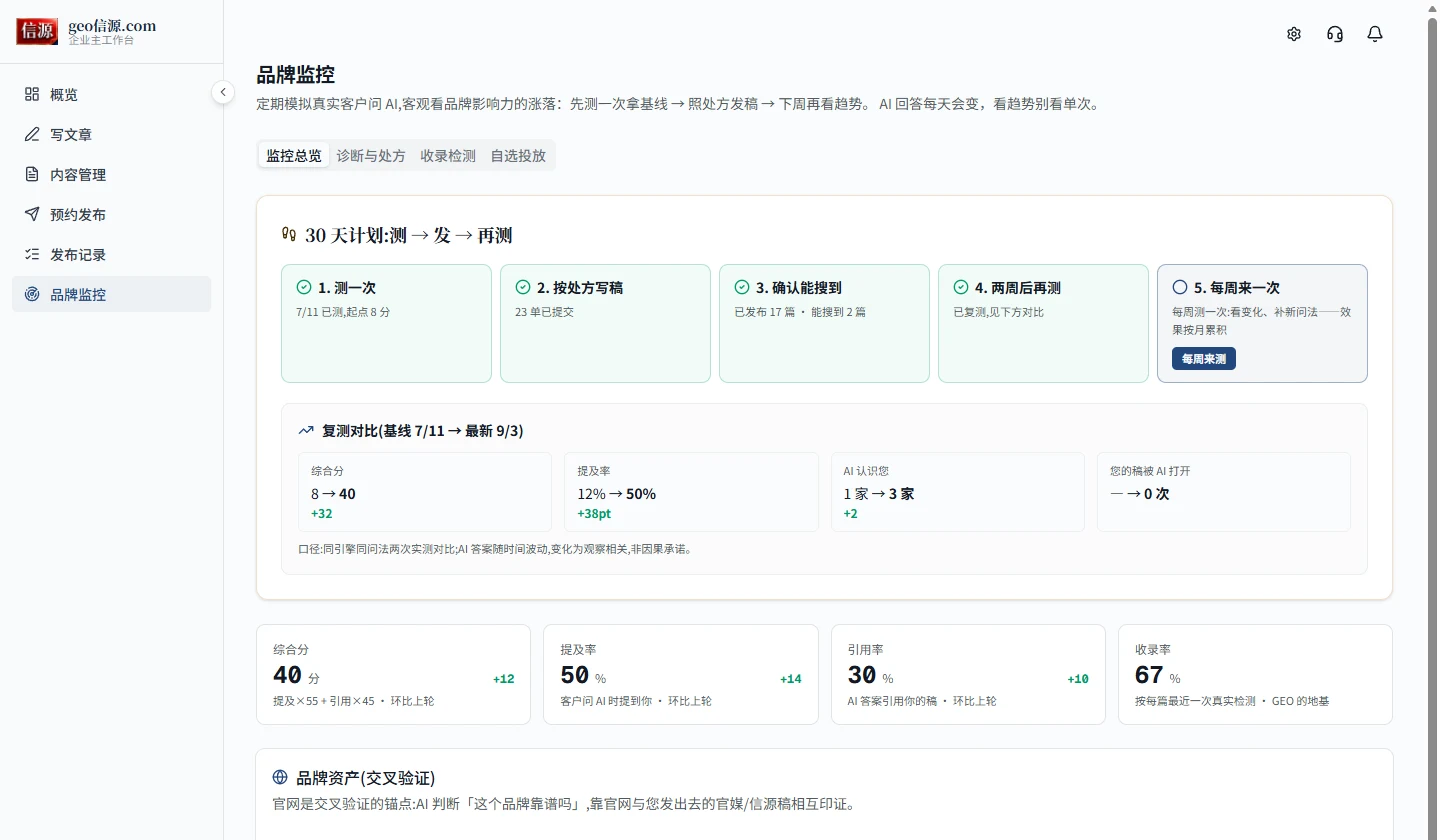Open the notifications bell
Screen dimensions: 1440x840
1375,34
